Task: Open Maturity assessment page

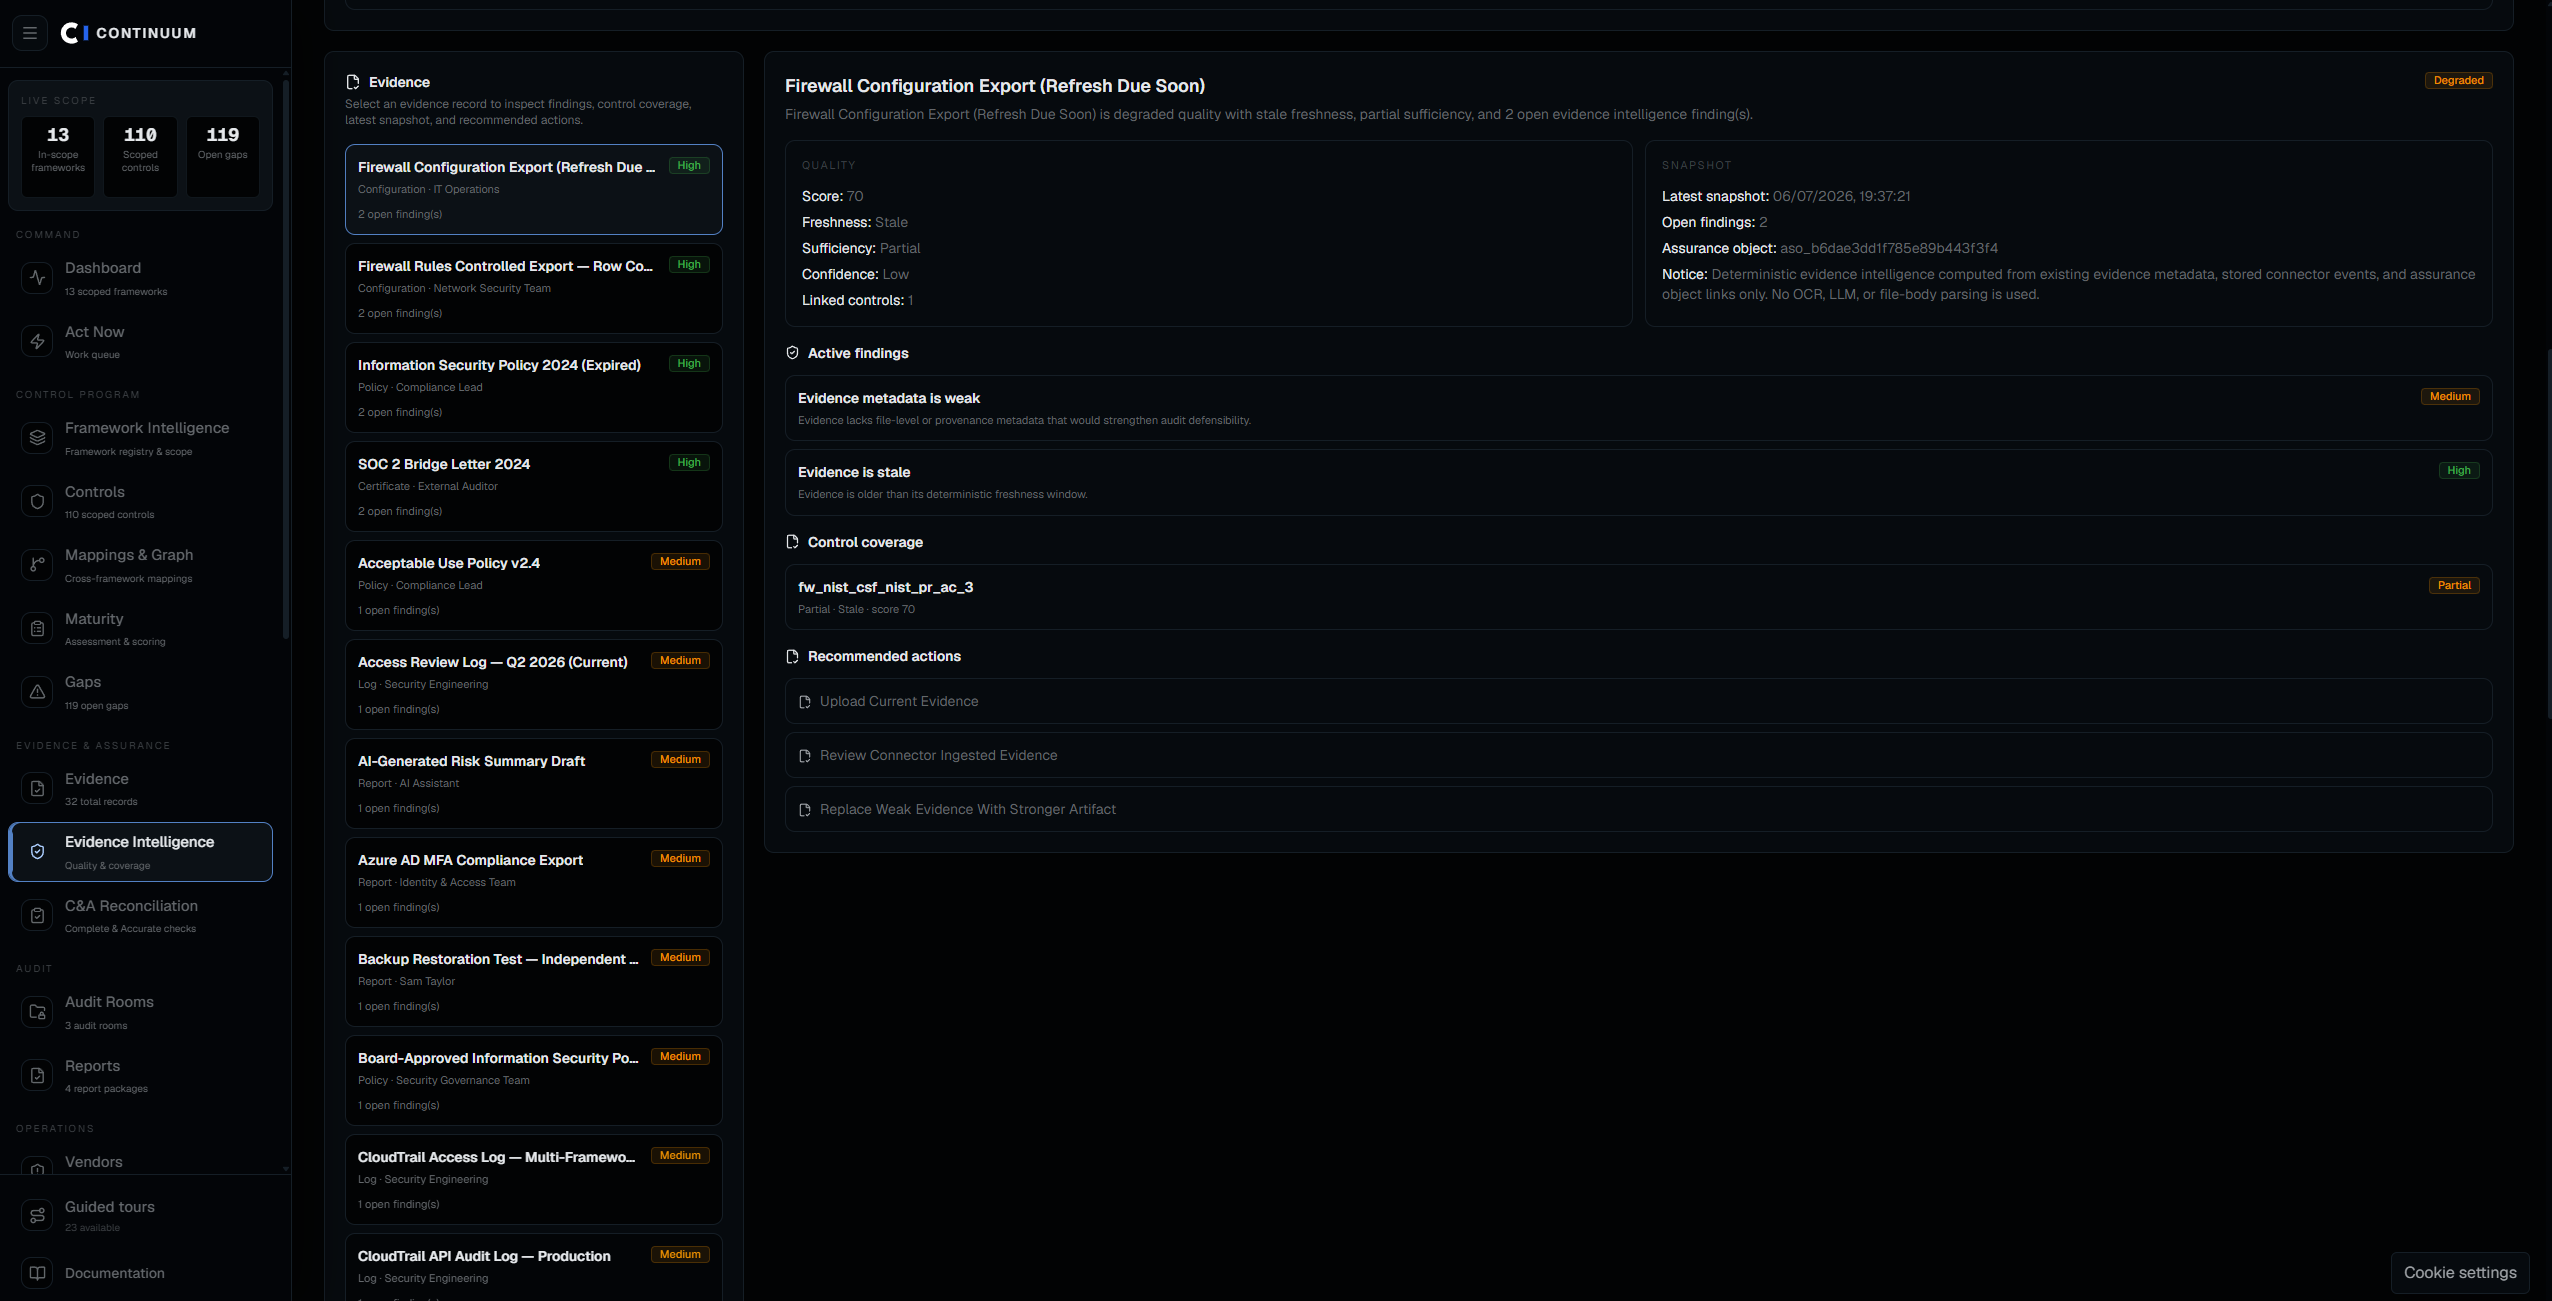Action: pos(141,629)
